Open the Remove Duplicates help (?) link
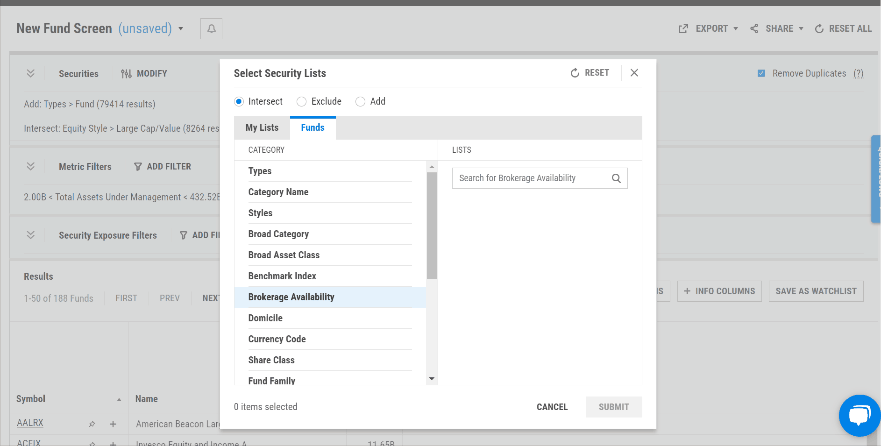 click(x=859, y=74)
